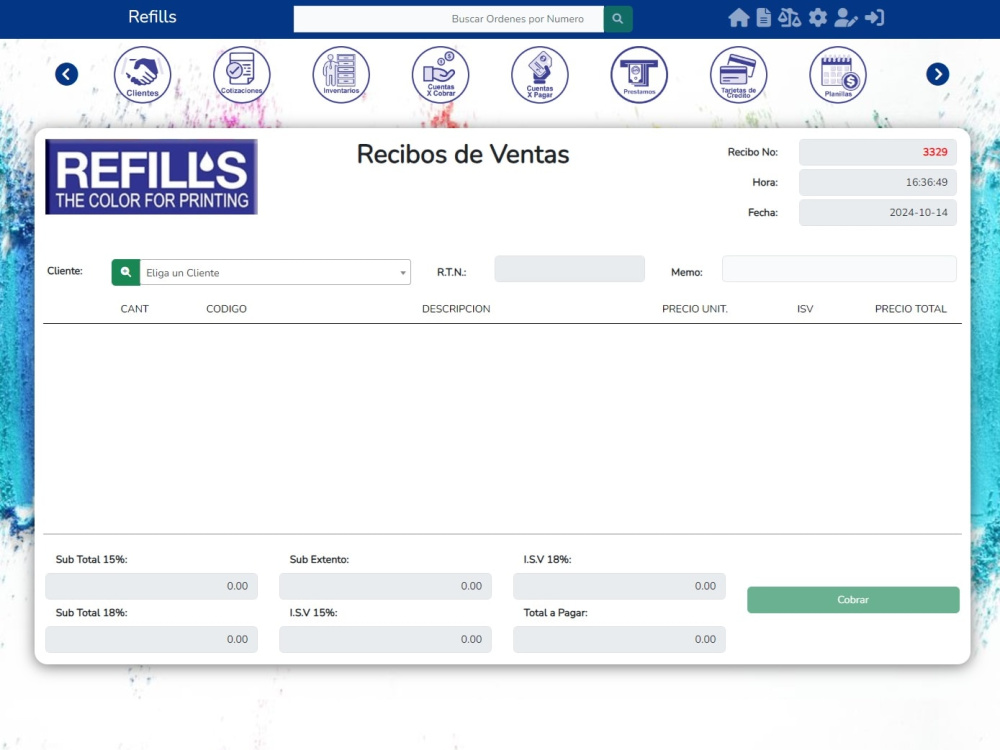The width and height of the screenshot is (1000, 750).
Task: Click the Recibo No: label
Action: pos(753,152)
